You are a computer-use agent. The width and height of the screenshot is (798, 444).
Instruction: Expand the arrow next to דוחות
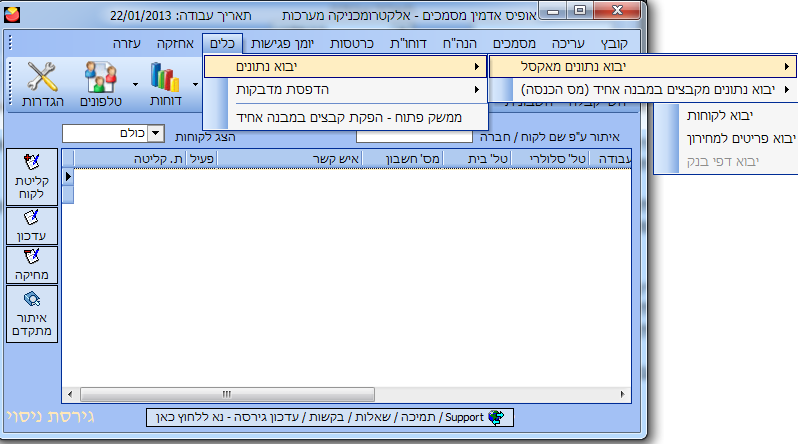(195, 85)
